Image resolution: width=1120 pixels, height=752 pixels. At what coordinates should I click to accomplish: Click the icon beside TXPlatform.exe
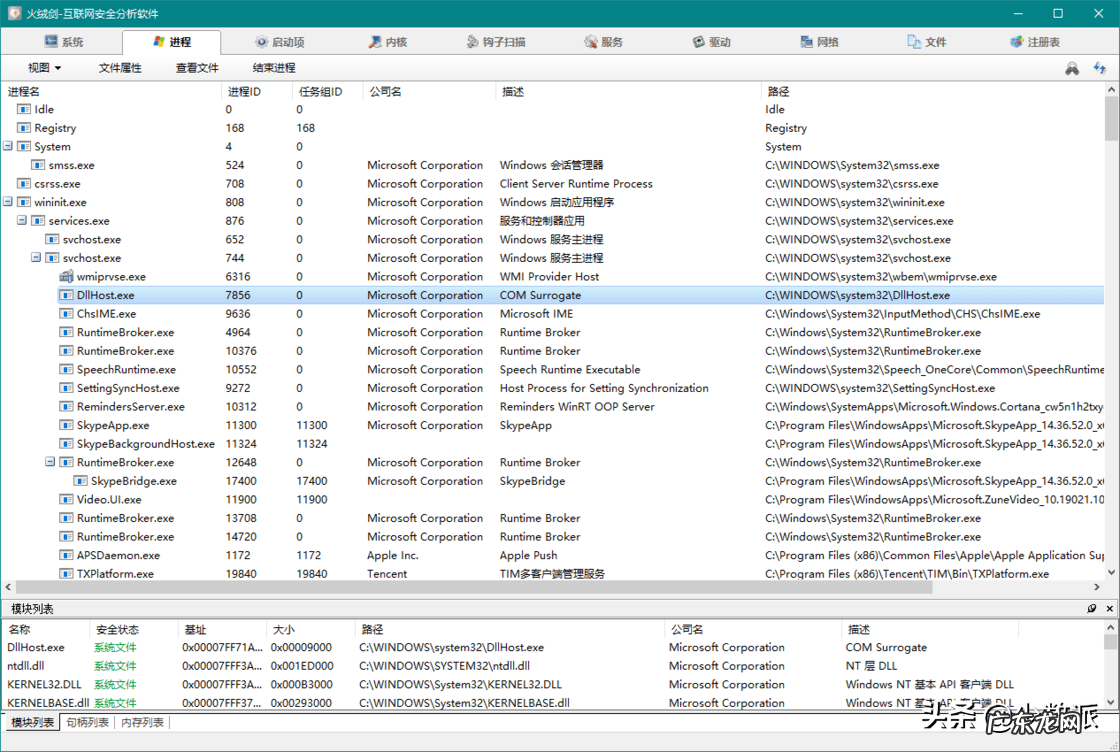(x=66, y=574)
